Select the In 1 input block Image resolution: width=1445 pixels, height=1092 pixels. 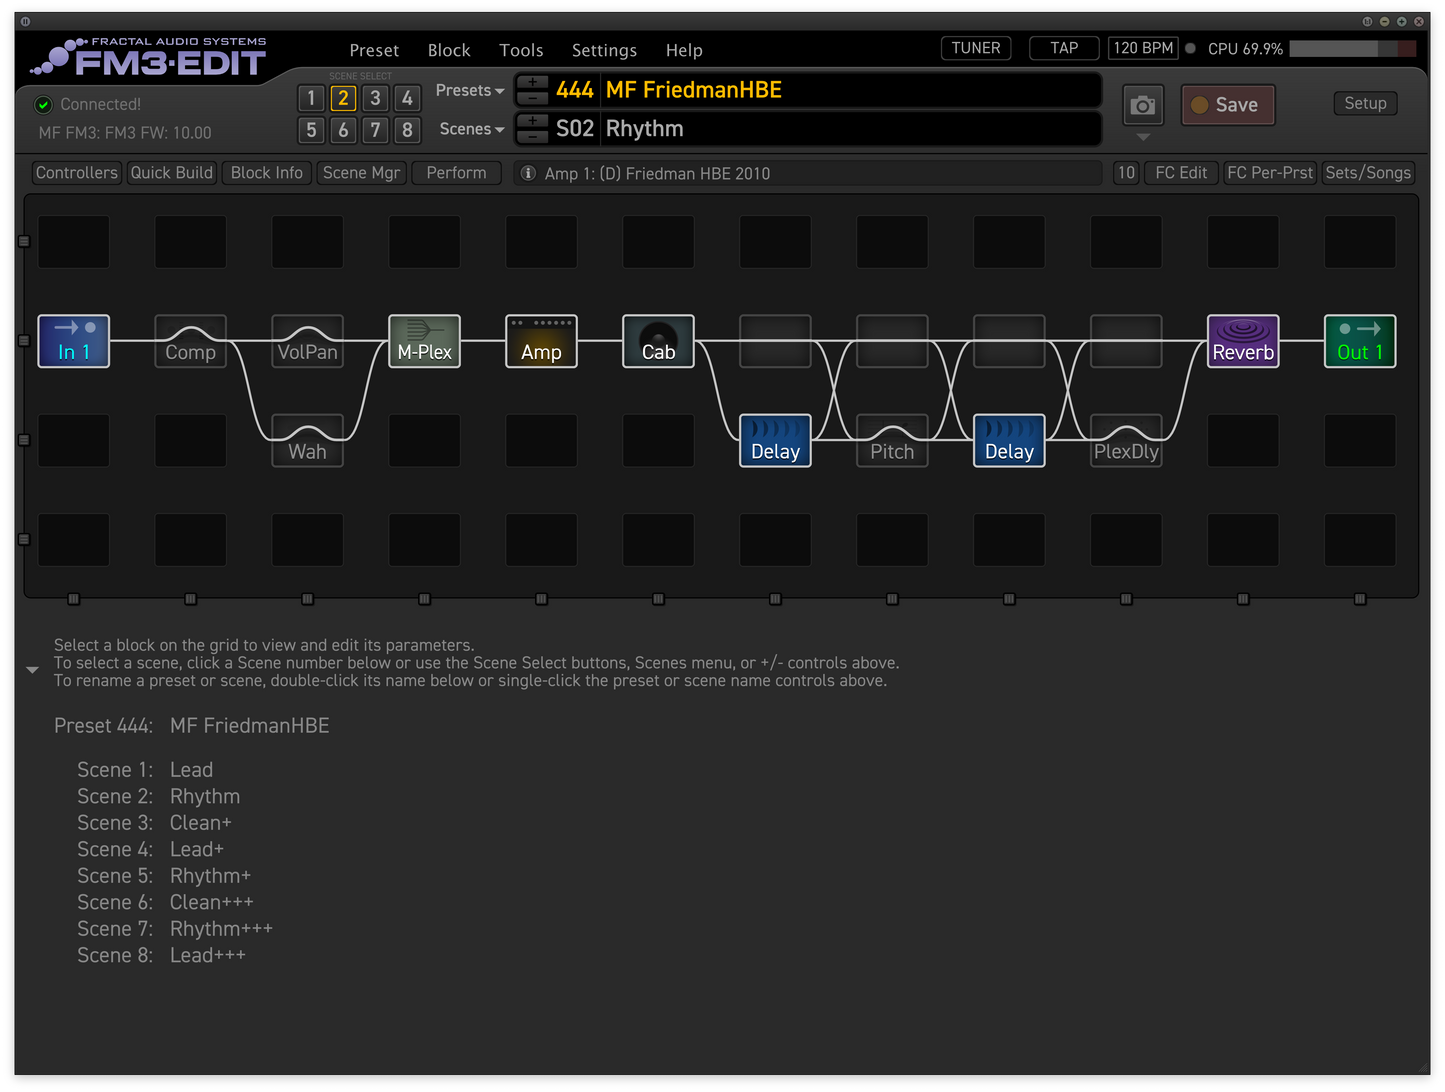pos(74,342)
